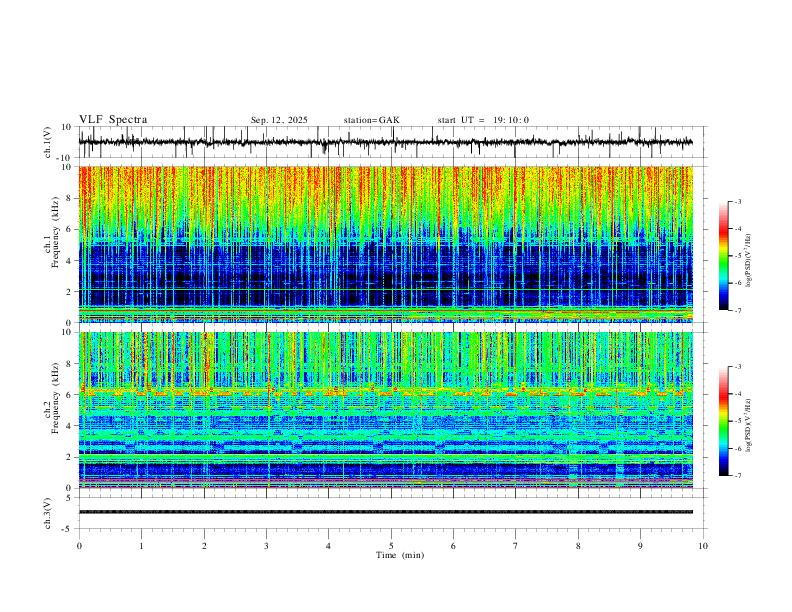792x612 pixels.
Task: Click the time axis tick label "5"
Action: click(x=391, y=546)
